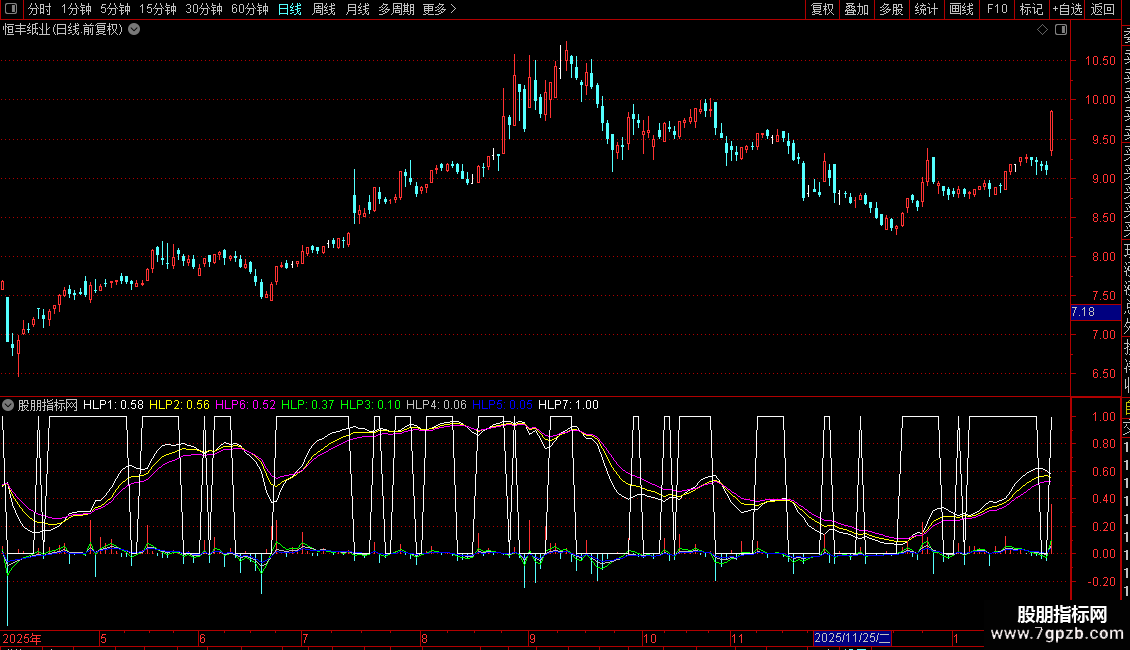Expand the 更多 periods menu
The image size is (1130, 650).
tap(439, 10)
